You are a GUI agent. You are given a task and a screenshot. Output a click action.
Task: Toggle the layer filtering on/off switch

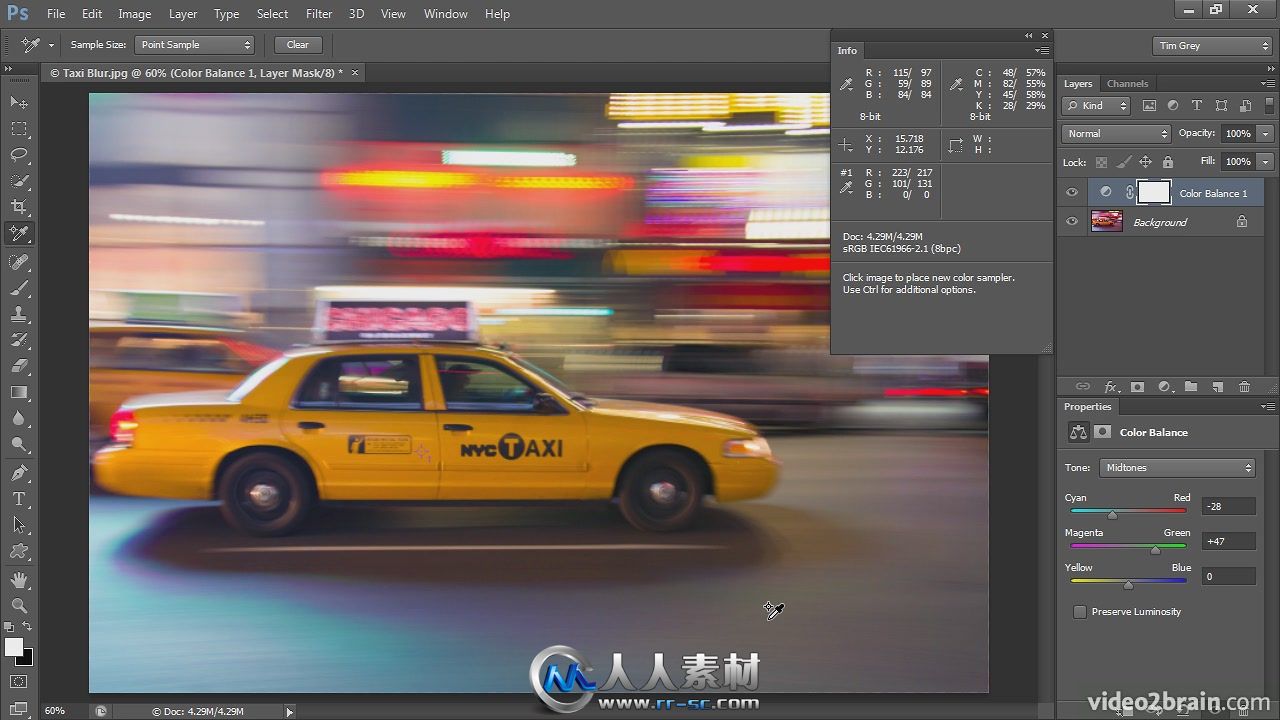coord(1268,105)
